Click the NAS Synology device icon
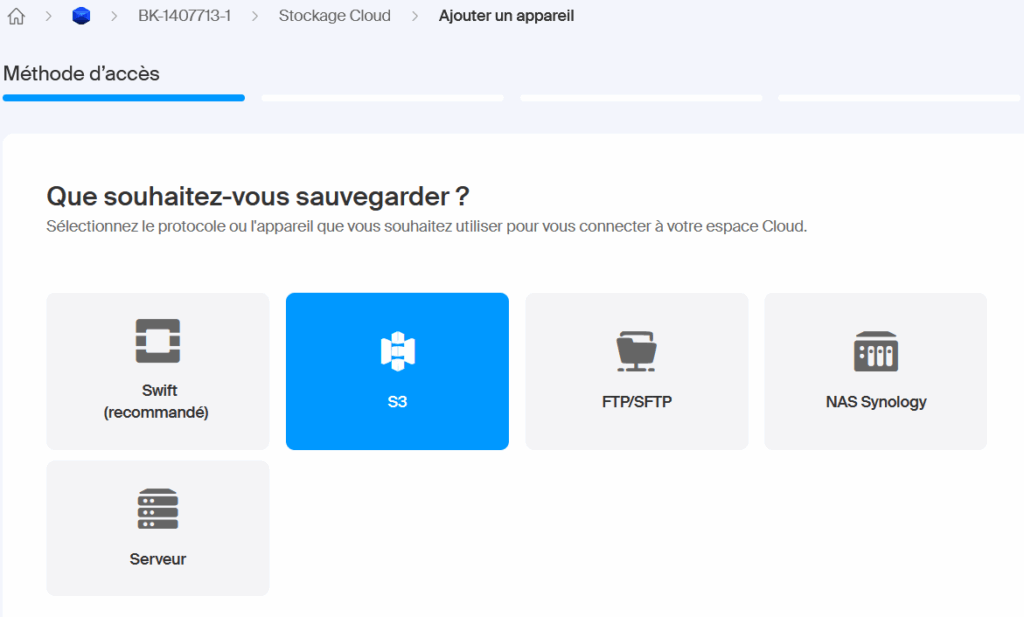Screen dimensions: 1024x617 [x=875, y=349]
